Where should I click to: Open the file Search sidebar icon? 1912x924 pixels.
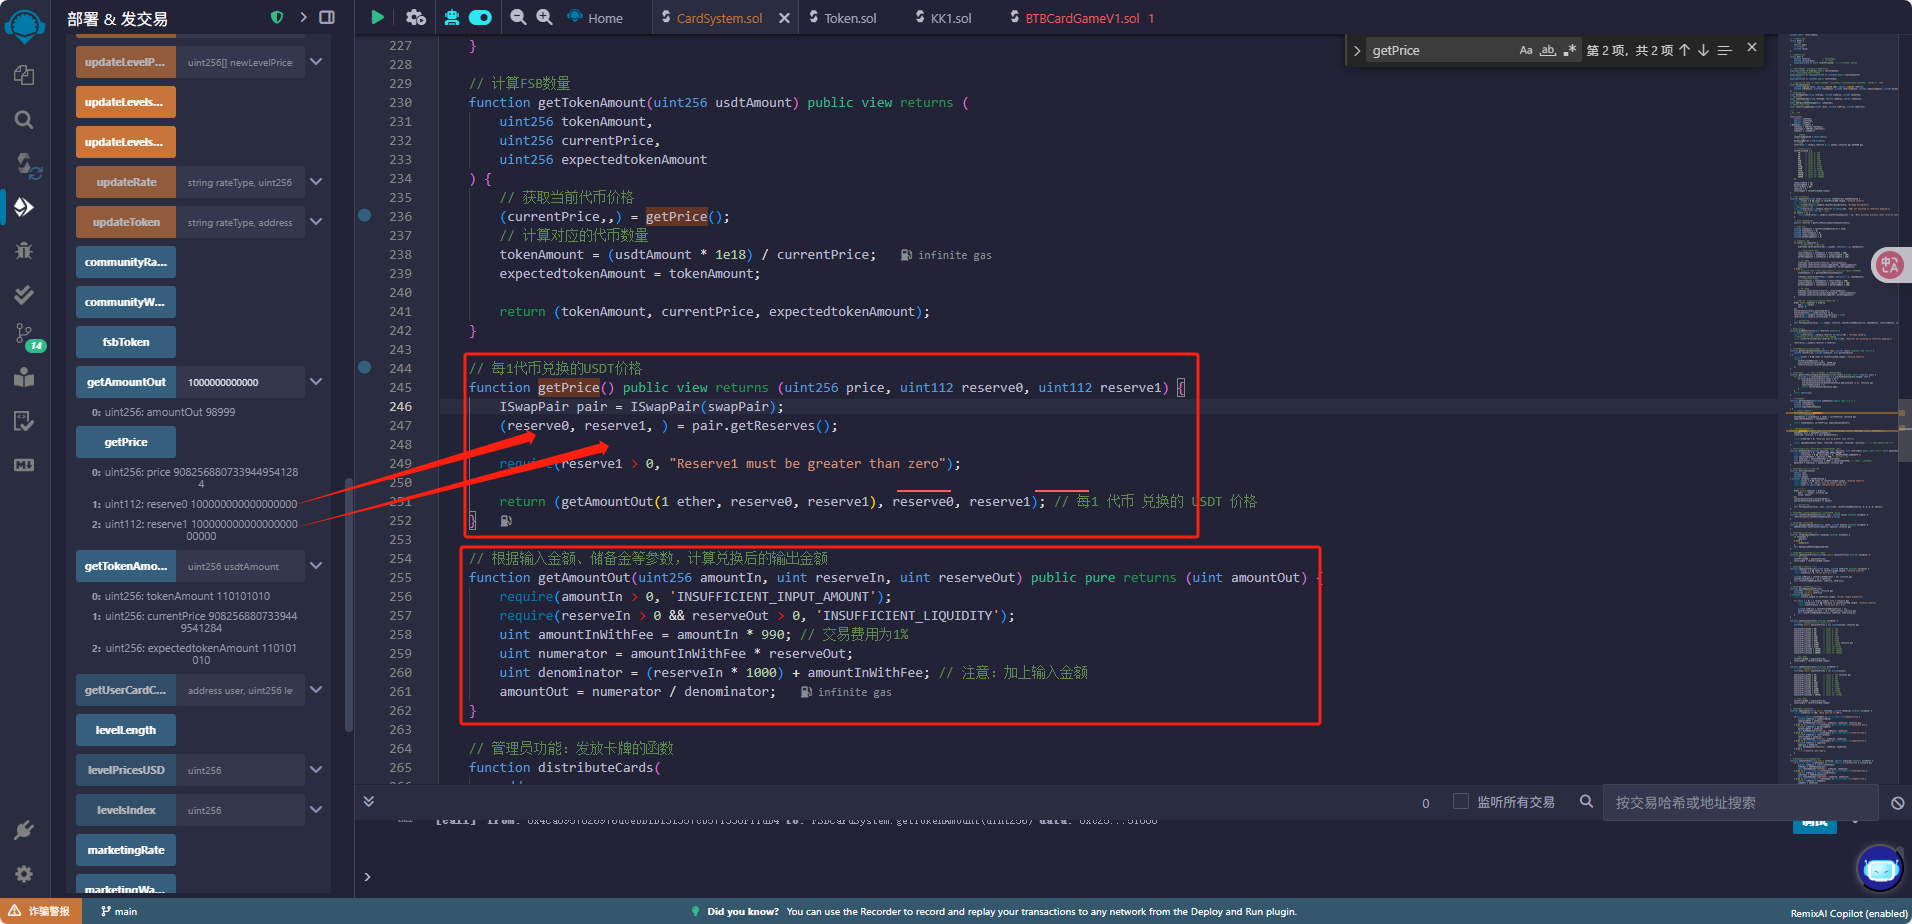[24, 120]
